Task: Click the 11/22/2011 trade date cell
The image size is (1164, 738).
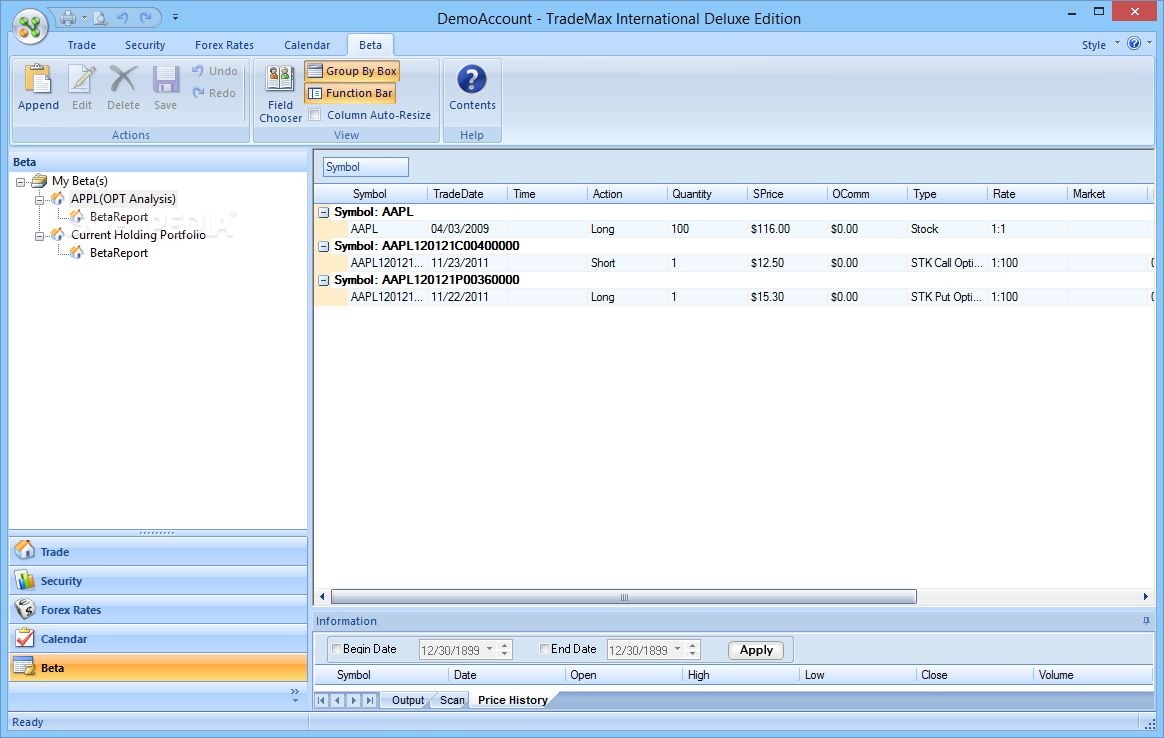Action: pyautogui.click(x=467, y=297)
